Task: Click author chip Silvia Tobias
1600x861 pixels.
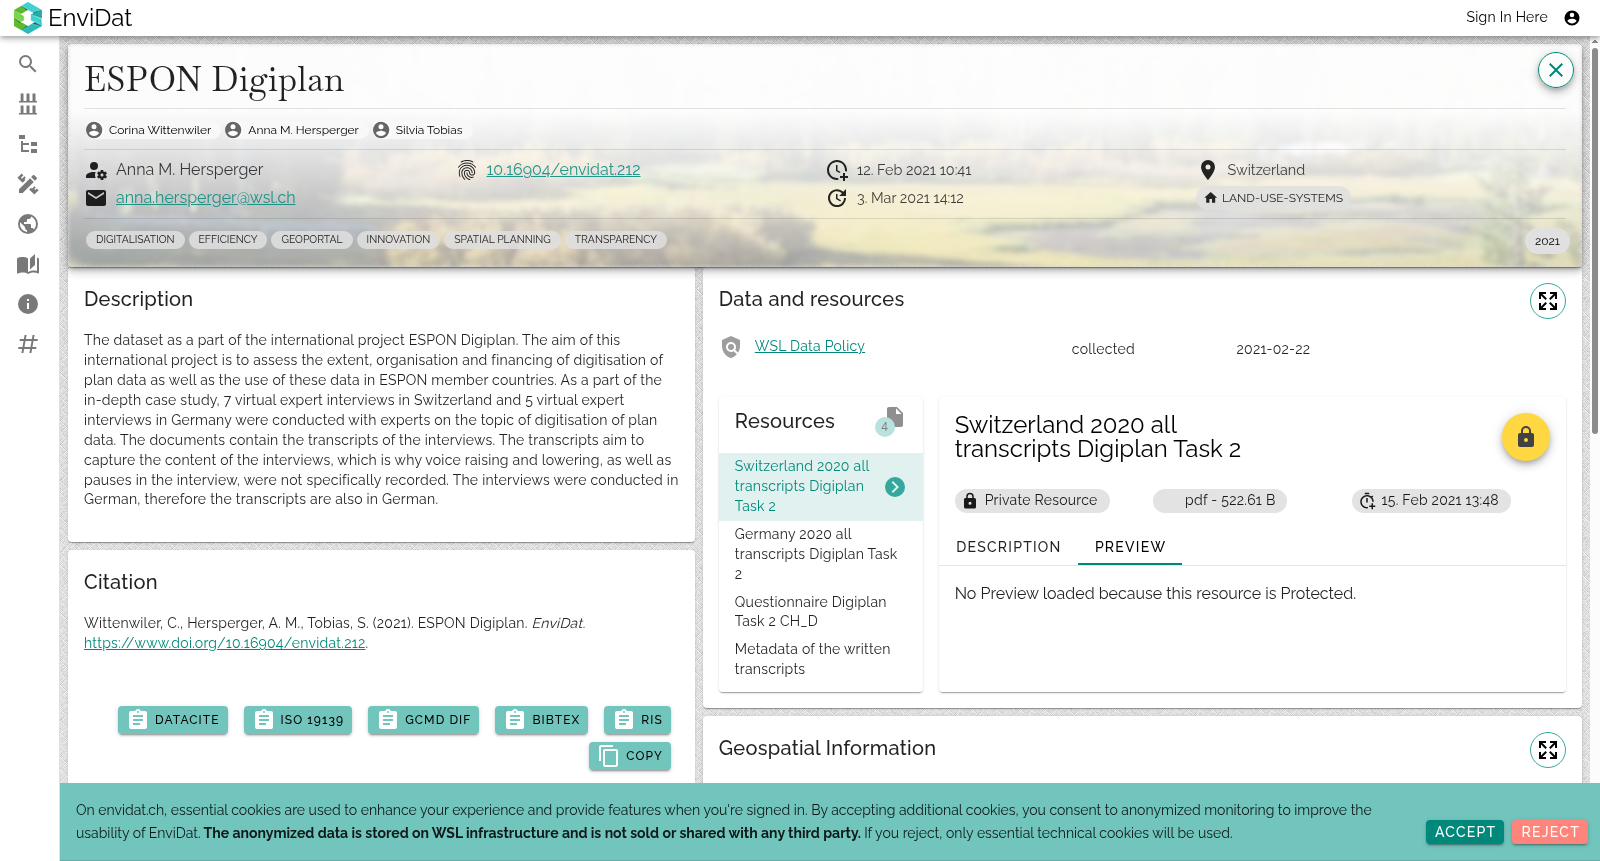Action: coord(418,130)
